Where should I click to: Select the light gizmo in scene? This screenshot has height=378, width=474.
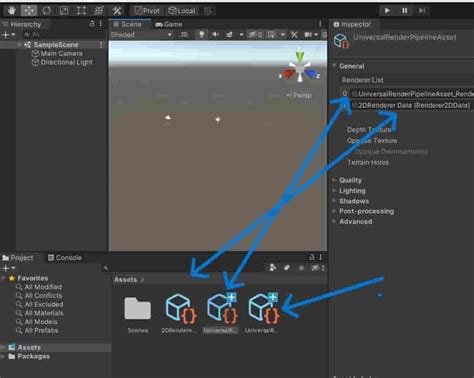(218, 119)
